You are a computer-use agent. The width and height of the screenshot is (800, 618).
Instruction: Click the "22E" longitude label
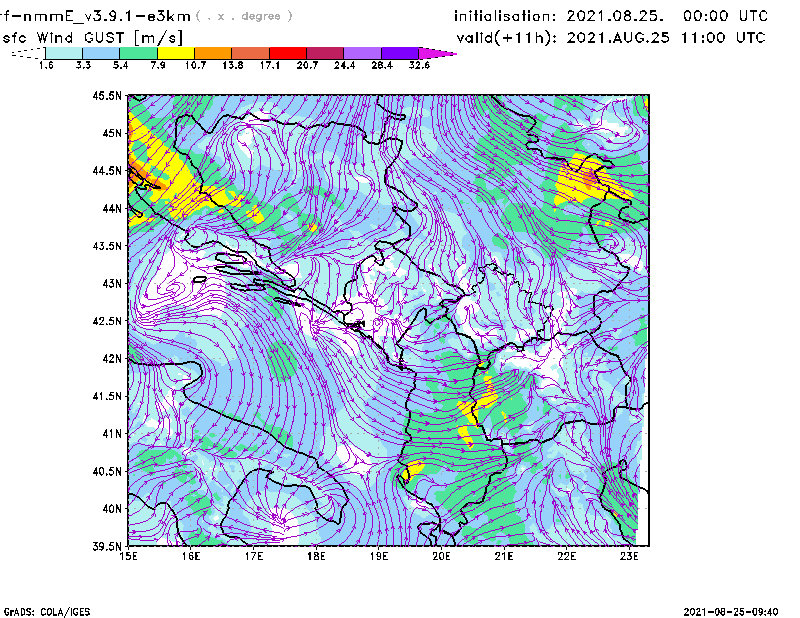(566, 556)
